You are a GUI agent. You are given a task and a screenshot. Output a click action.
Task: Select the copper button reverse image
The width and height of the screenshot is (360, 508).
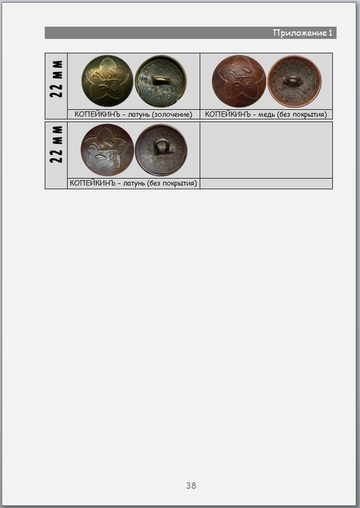295,81
